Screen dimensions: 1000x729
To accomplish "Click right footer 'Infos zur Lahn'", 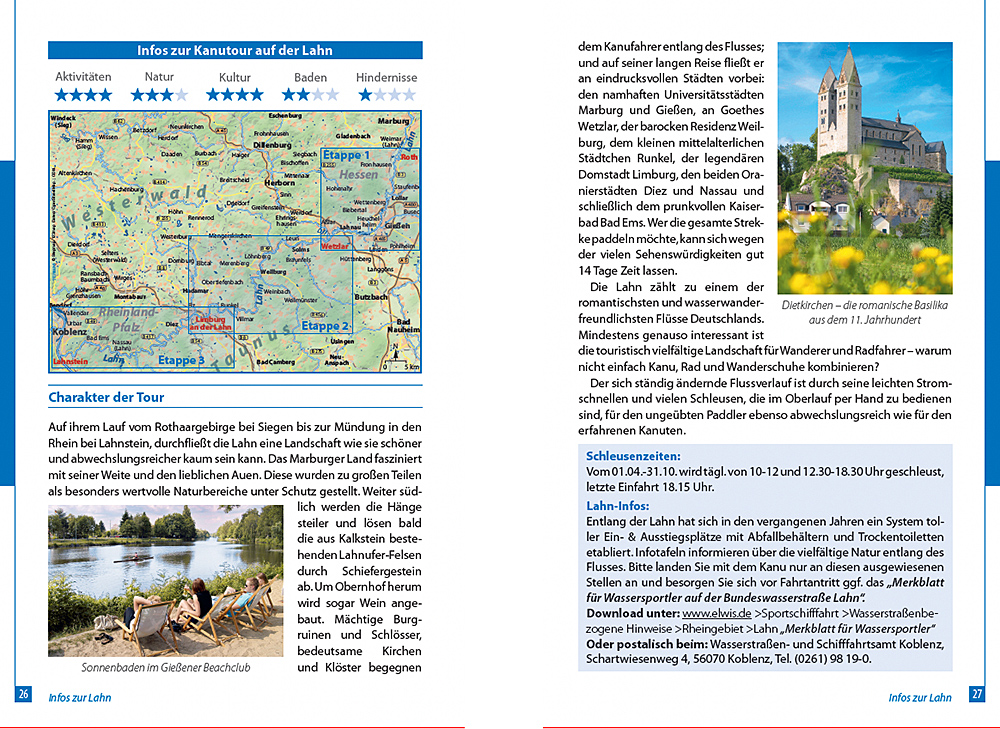I will 920,698.
